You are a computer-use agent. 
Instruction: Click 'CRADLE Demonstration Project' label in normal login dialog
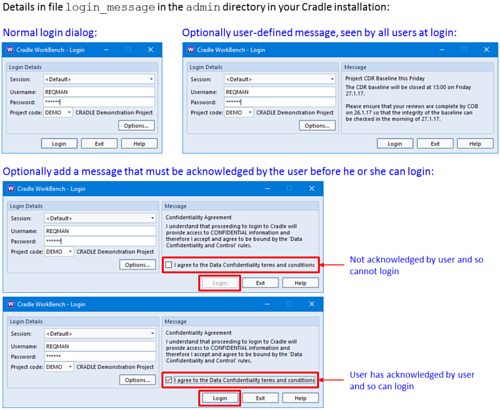click(114, 112)
